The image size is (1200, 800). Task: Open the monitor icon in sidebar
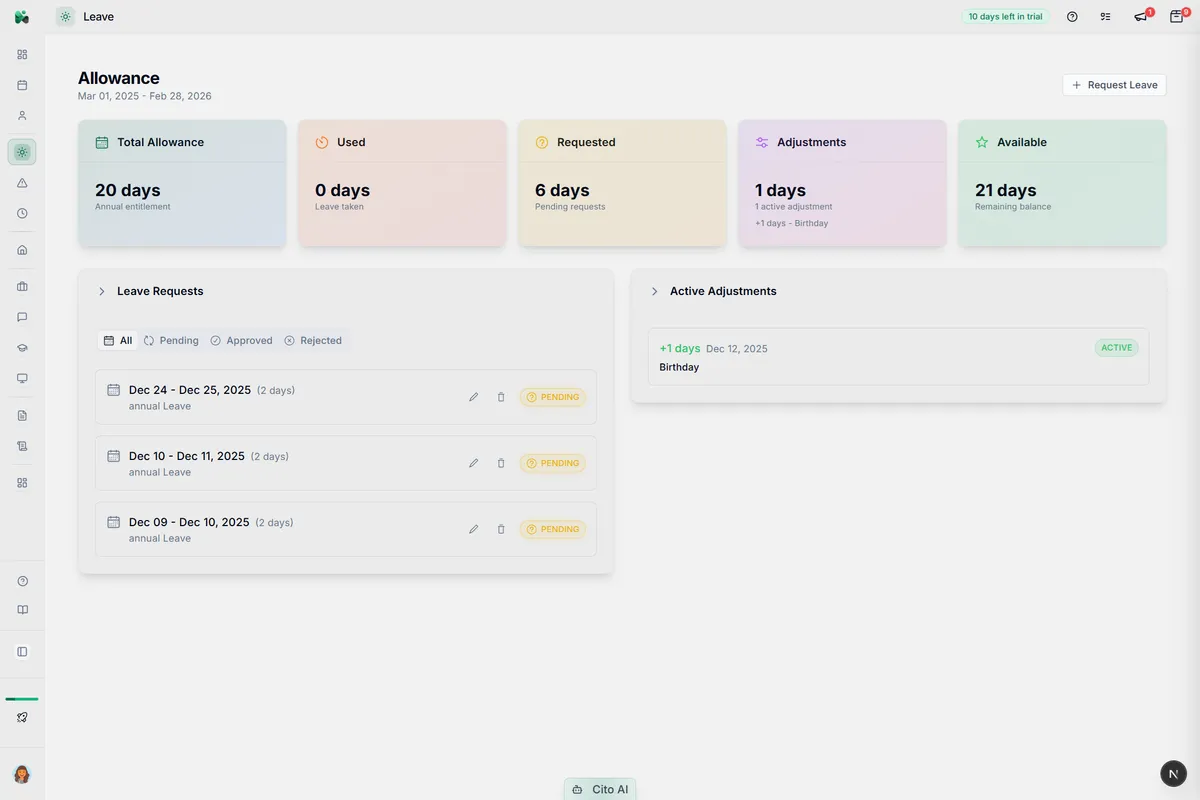tap(22, 378)
